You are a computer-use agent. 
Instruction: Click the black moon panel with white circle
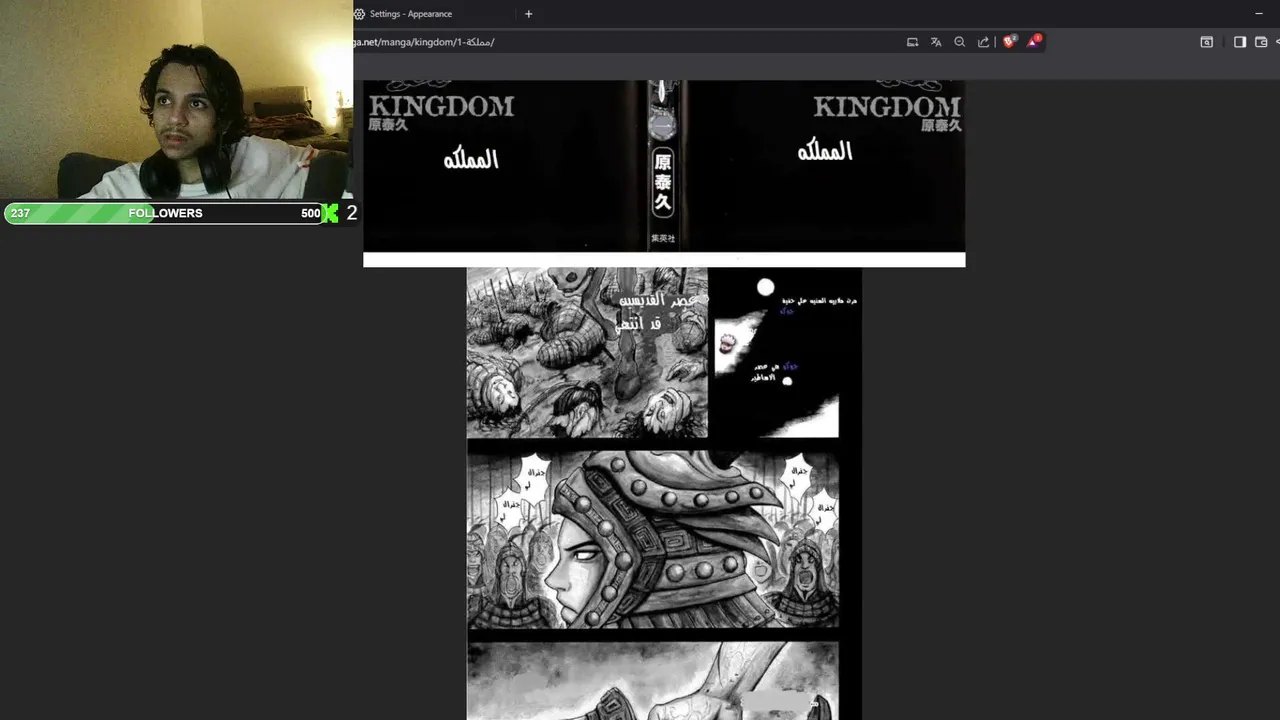[775, 353]
